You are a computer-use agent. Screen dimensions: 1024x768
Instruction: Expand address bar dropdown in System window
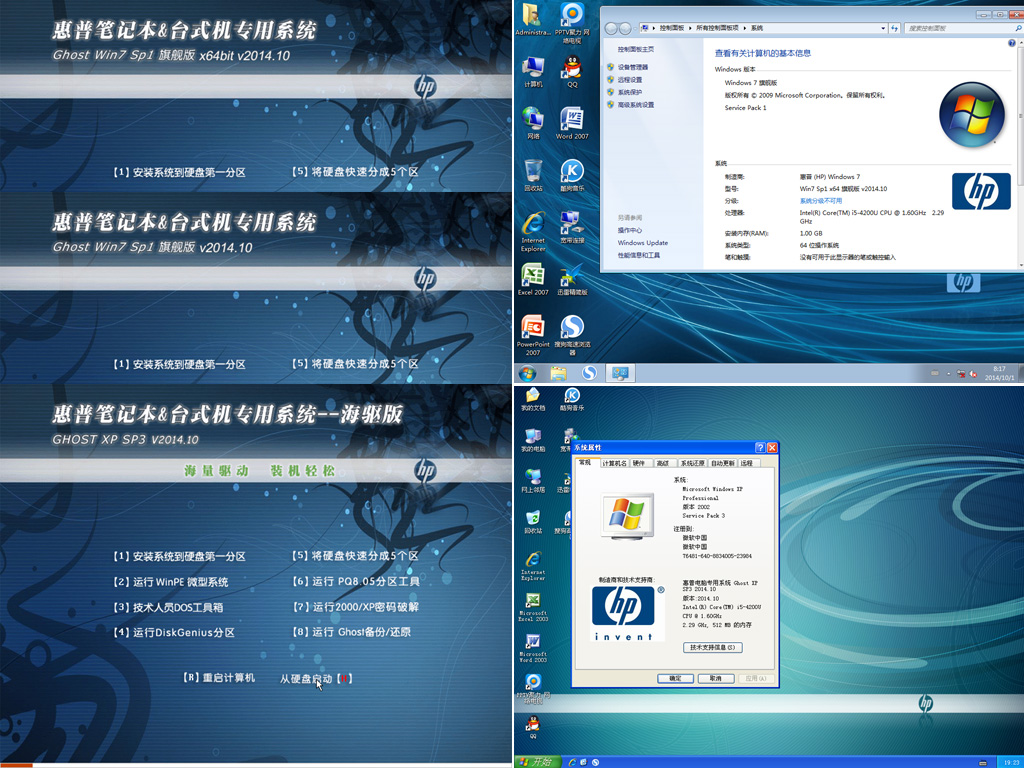click(883, 28)
